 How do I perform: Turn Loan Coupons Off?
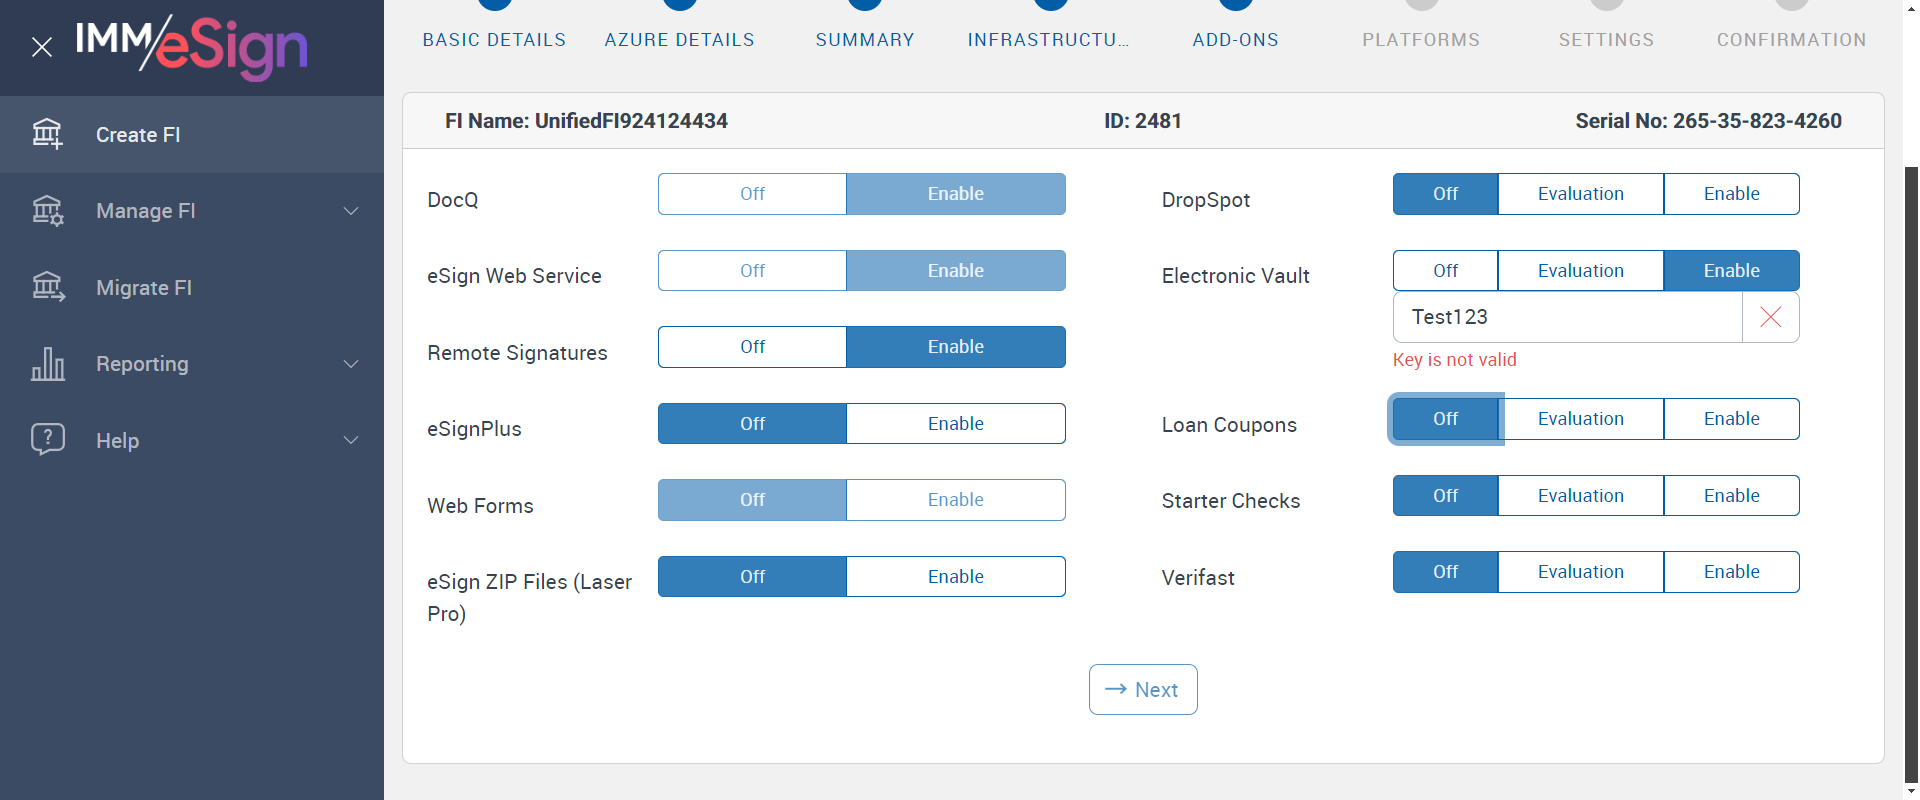1445,419
